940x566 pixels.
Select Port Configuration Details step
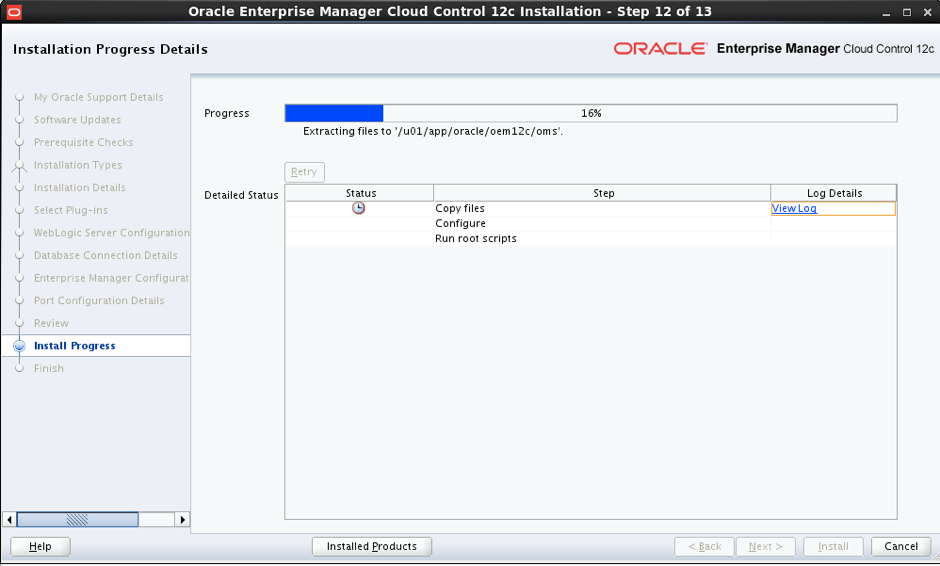[x=99, y=301]
